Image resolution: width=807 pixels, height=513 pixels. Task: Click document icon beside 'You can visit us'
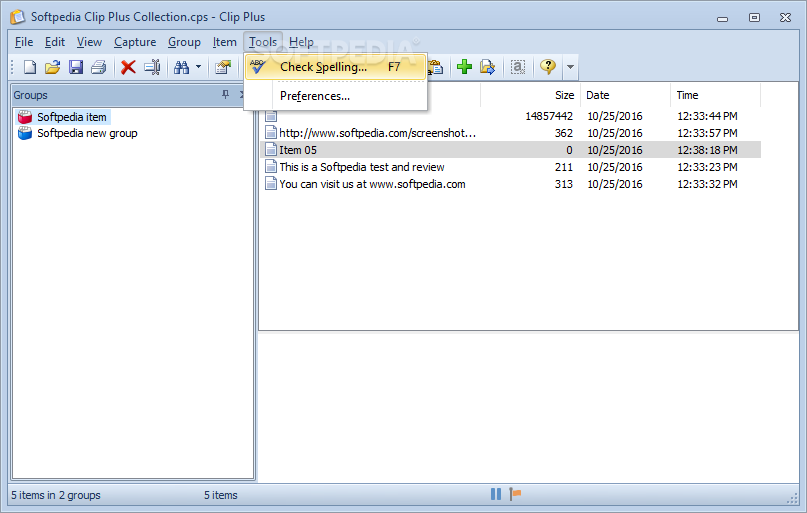(x=271, y=184)
